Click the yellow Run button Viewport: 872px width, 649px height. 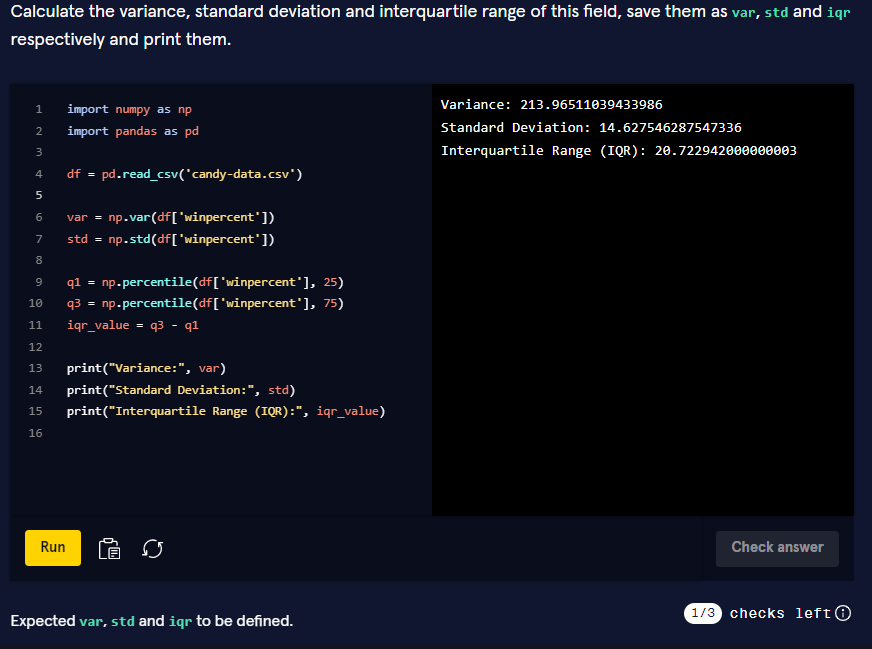click(52, 548)
